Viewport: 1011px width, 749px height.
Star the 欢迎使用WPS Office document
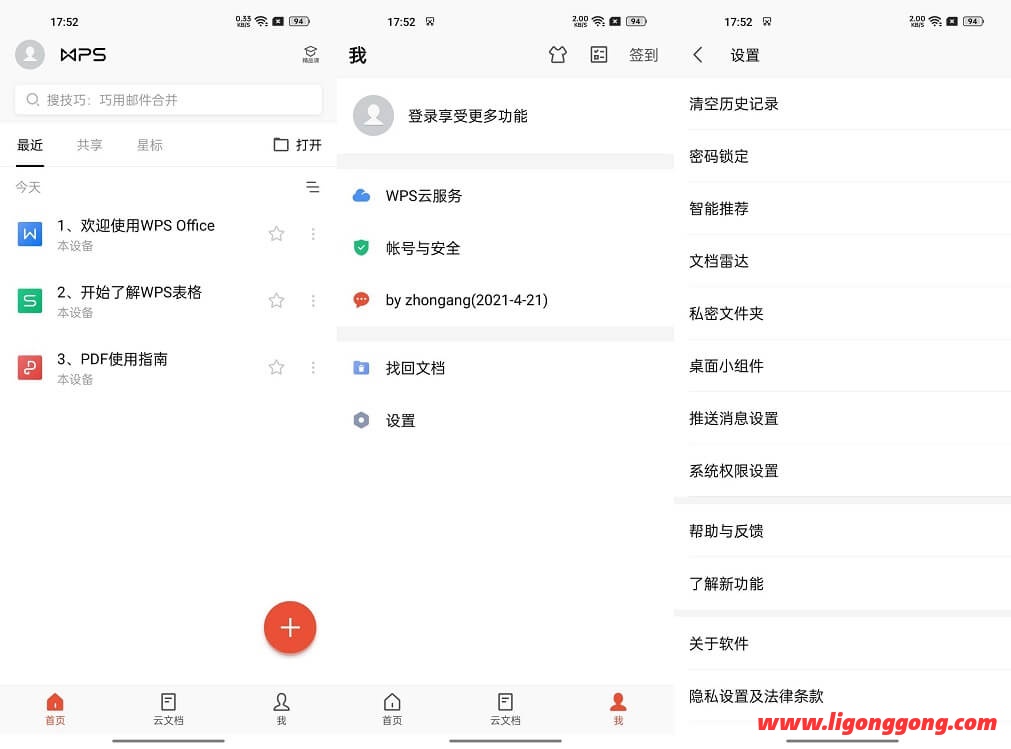pos(276,233)
